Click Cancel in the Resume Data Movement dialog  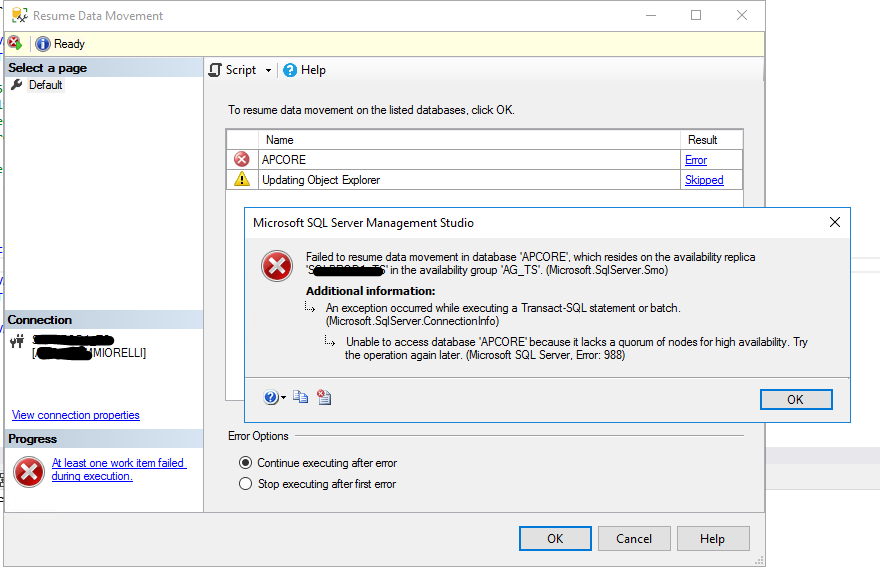(x=634, y=539)
